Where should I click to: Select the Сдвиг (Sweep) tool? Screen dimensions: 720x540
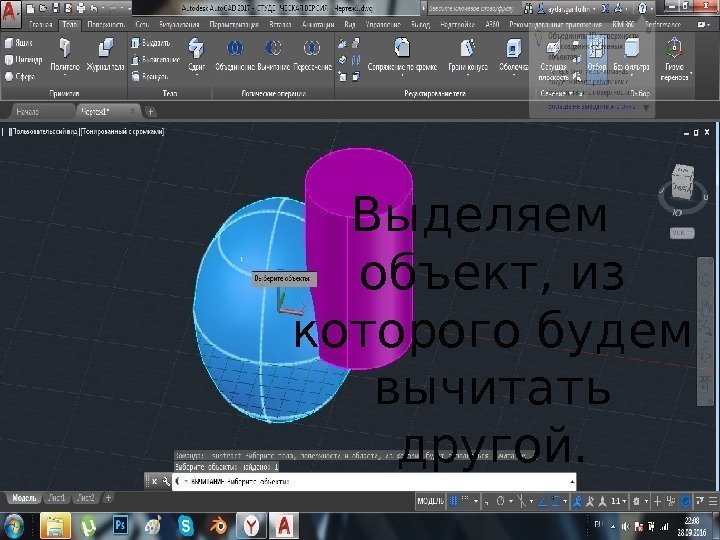(x=196, y=55)
